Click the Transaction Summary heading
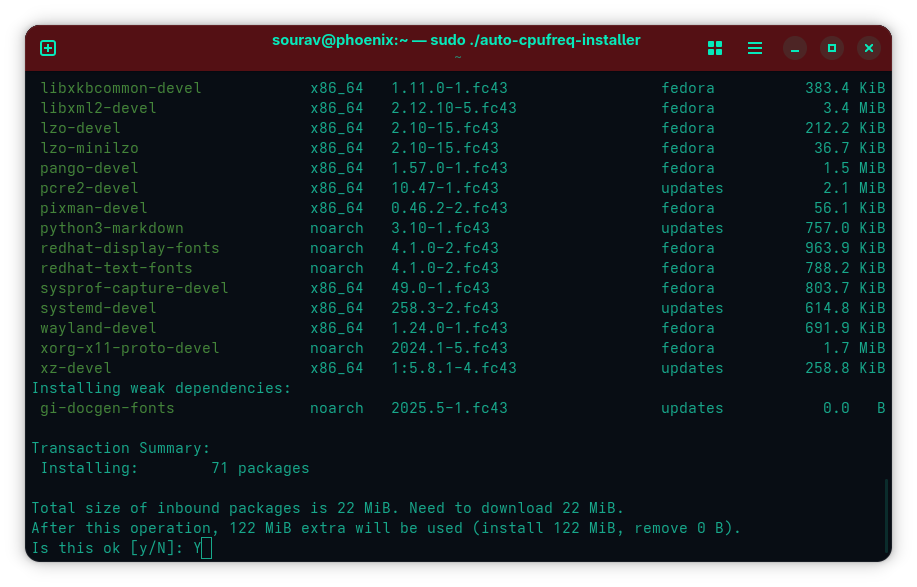This screenshot has height=587, width=917. tap(121, 448)
